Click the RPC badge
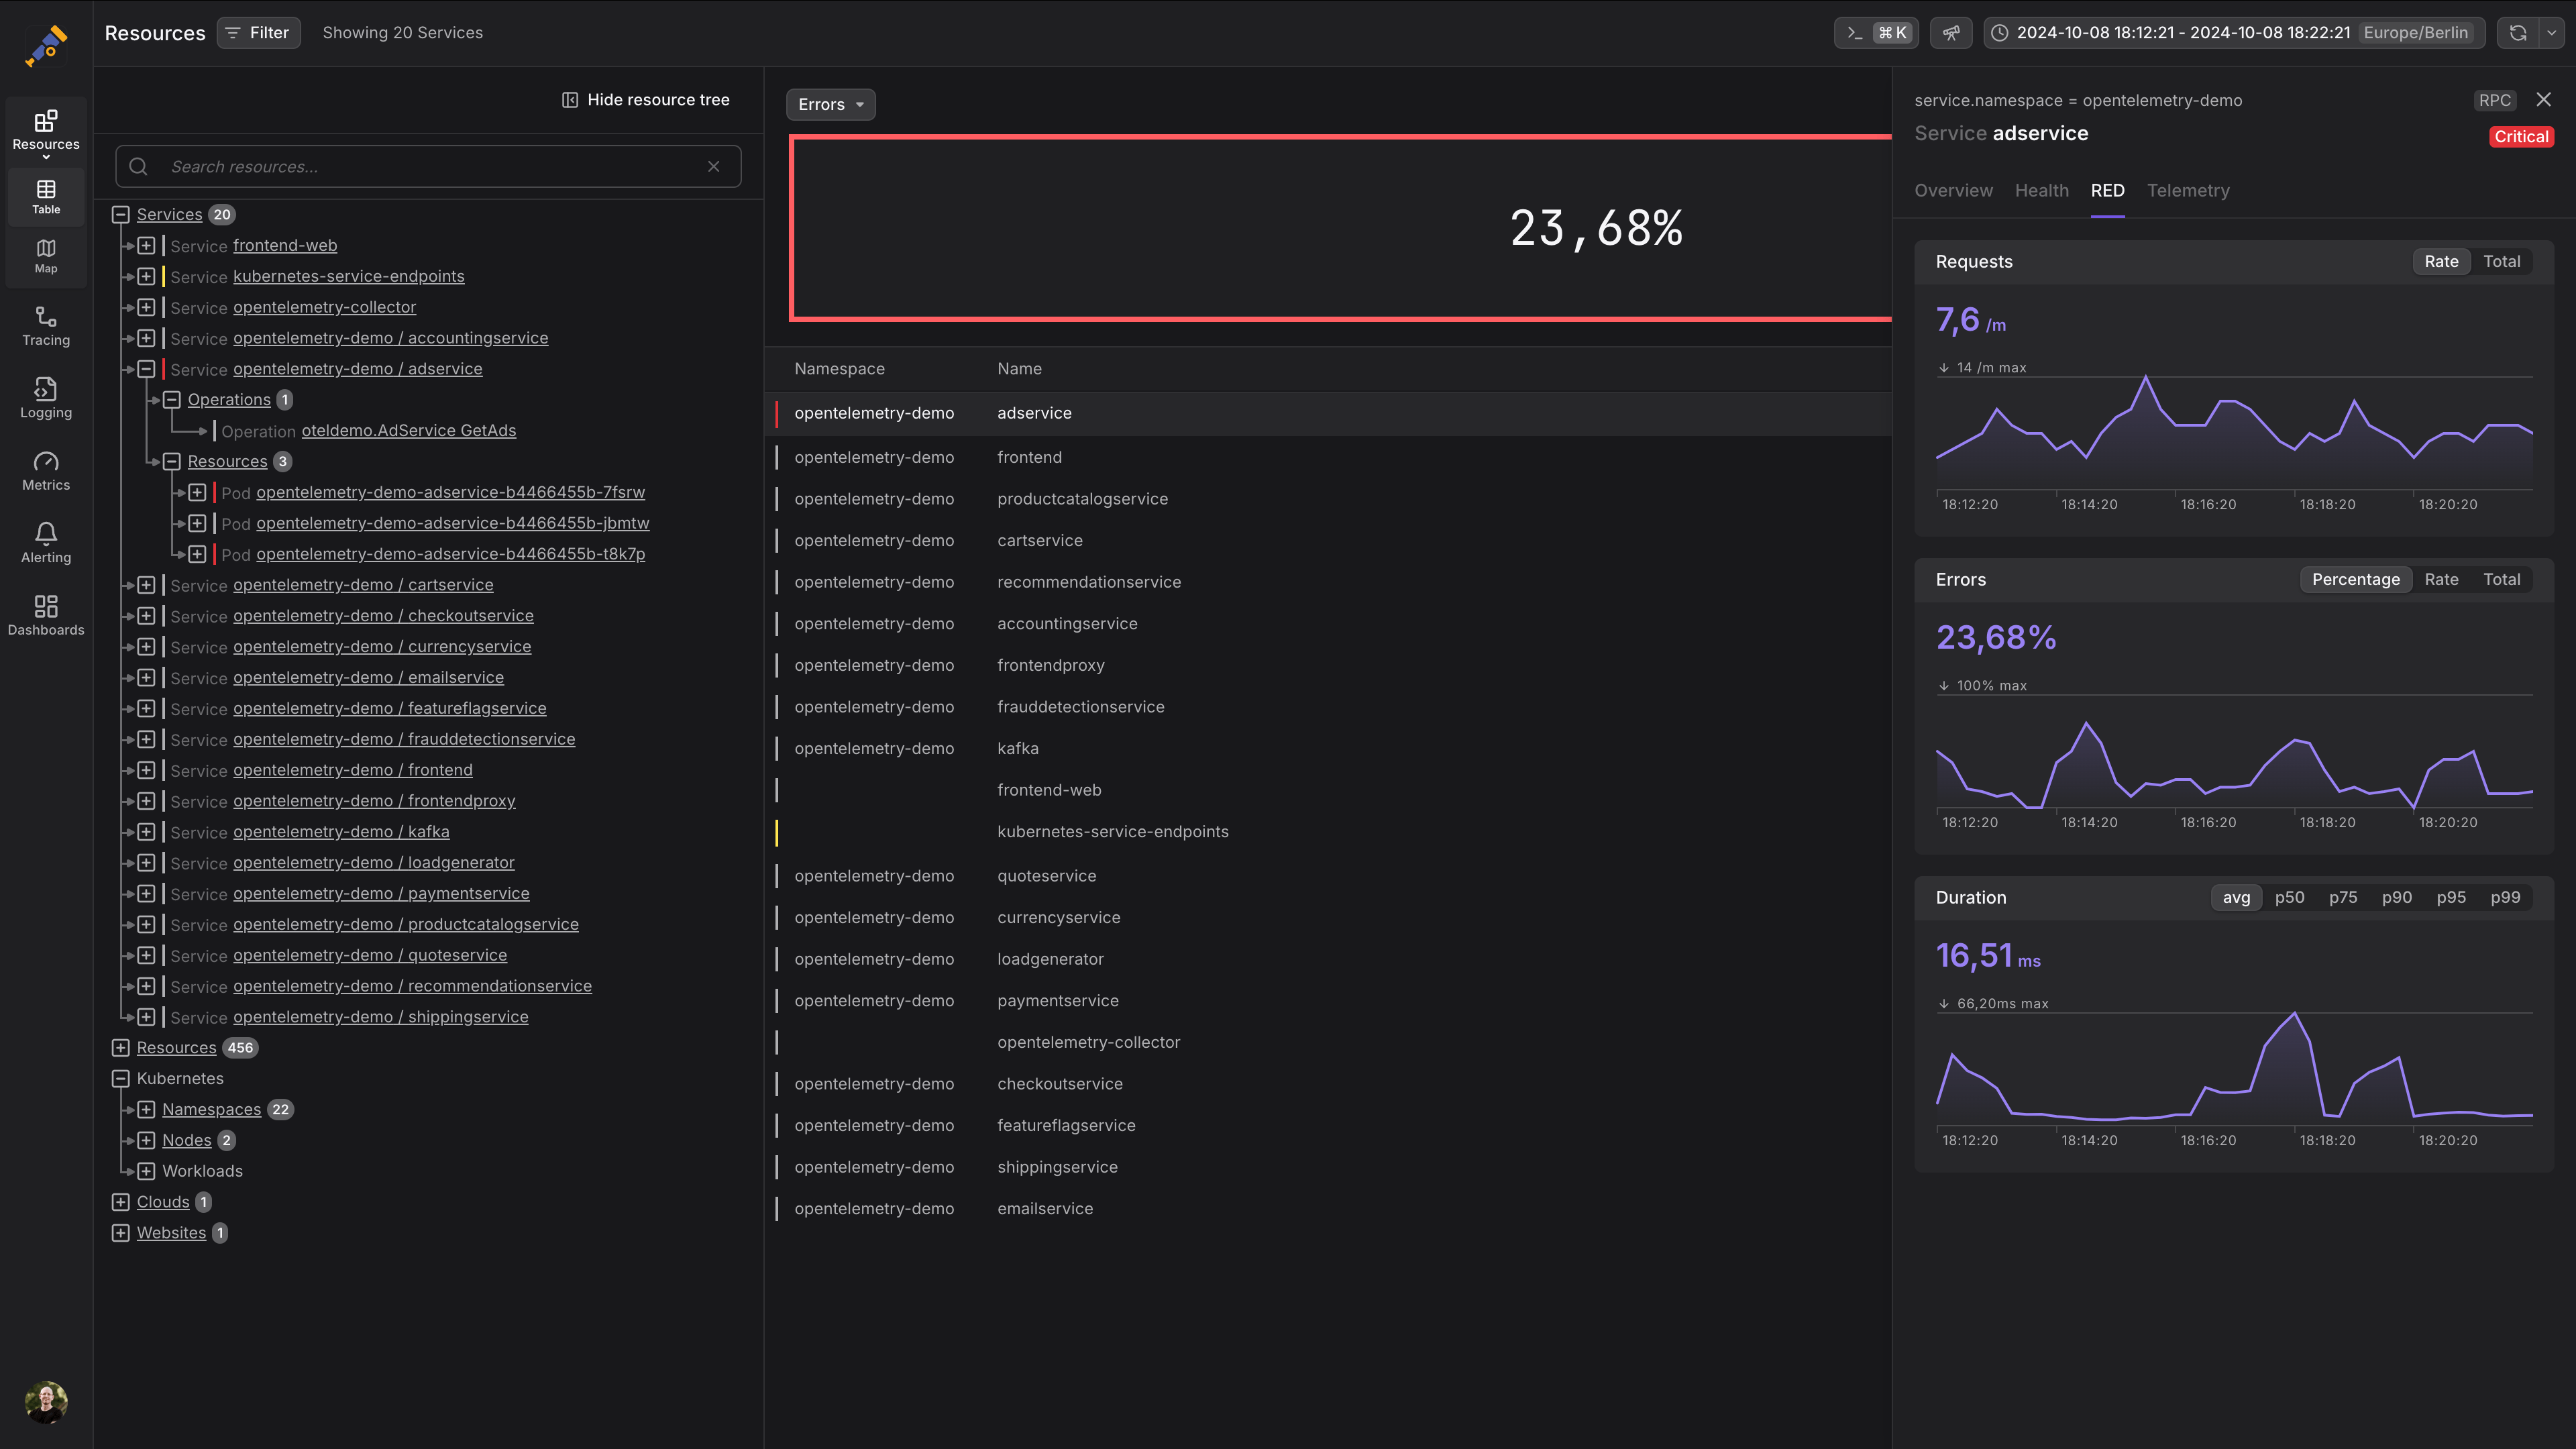The width and height of the screenshot is (2576, 1449). (x=2494, y=100)
